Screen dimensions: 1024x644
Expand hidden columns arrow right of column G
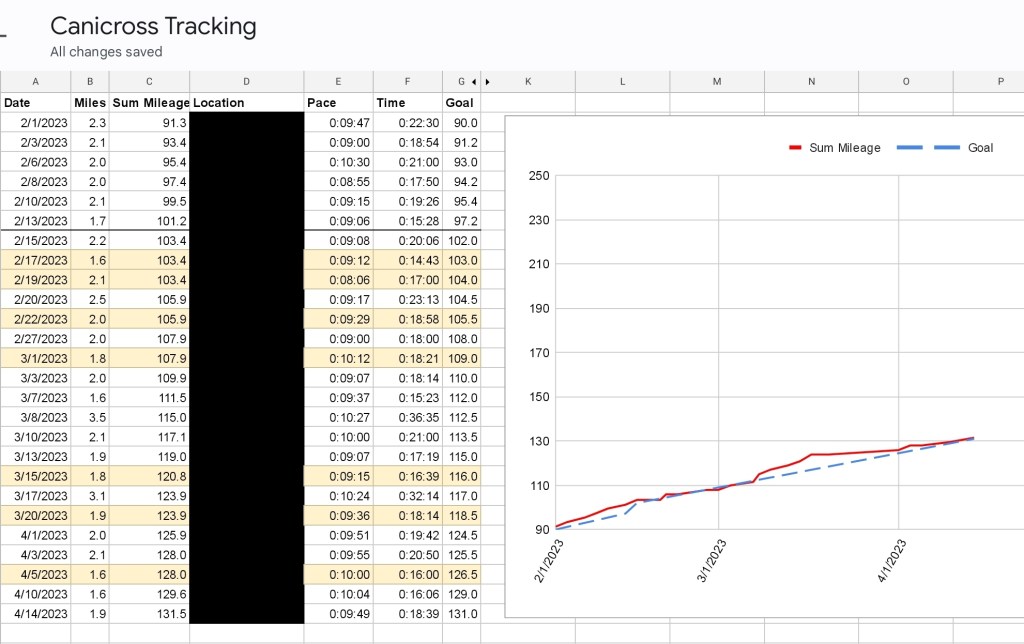coord(487,82)
